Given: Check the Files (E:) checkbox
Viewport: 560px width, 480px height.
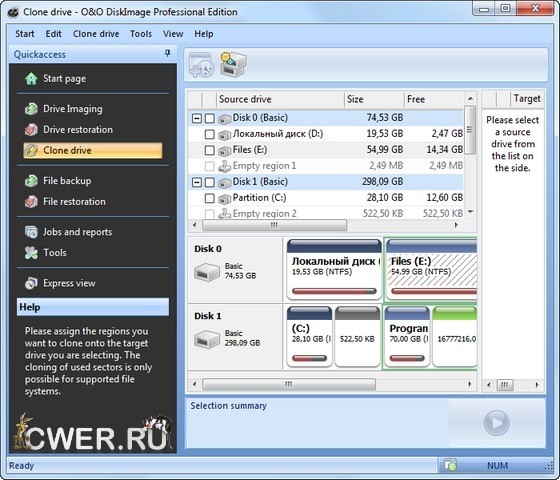Looking at the screenshot, I should pyautogui.click(x=210, y=150).
